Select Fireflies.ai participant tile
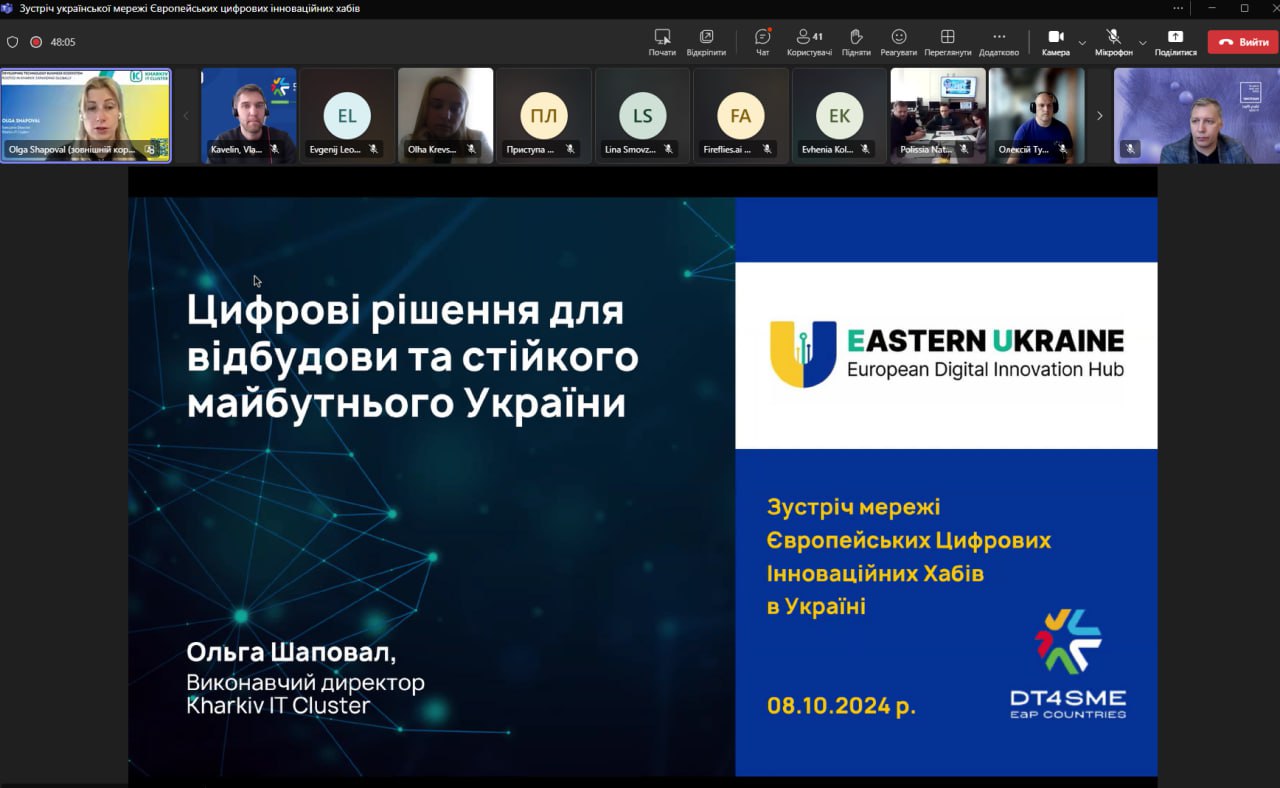 pos(740,116)
